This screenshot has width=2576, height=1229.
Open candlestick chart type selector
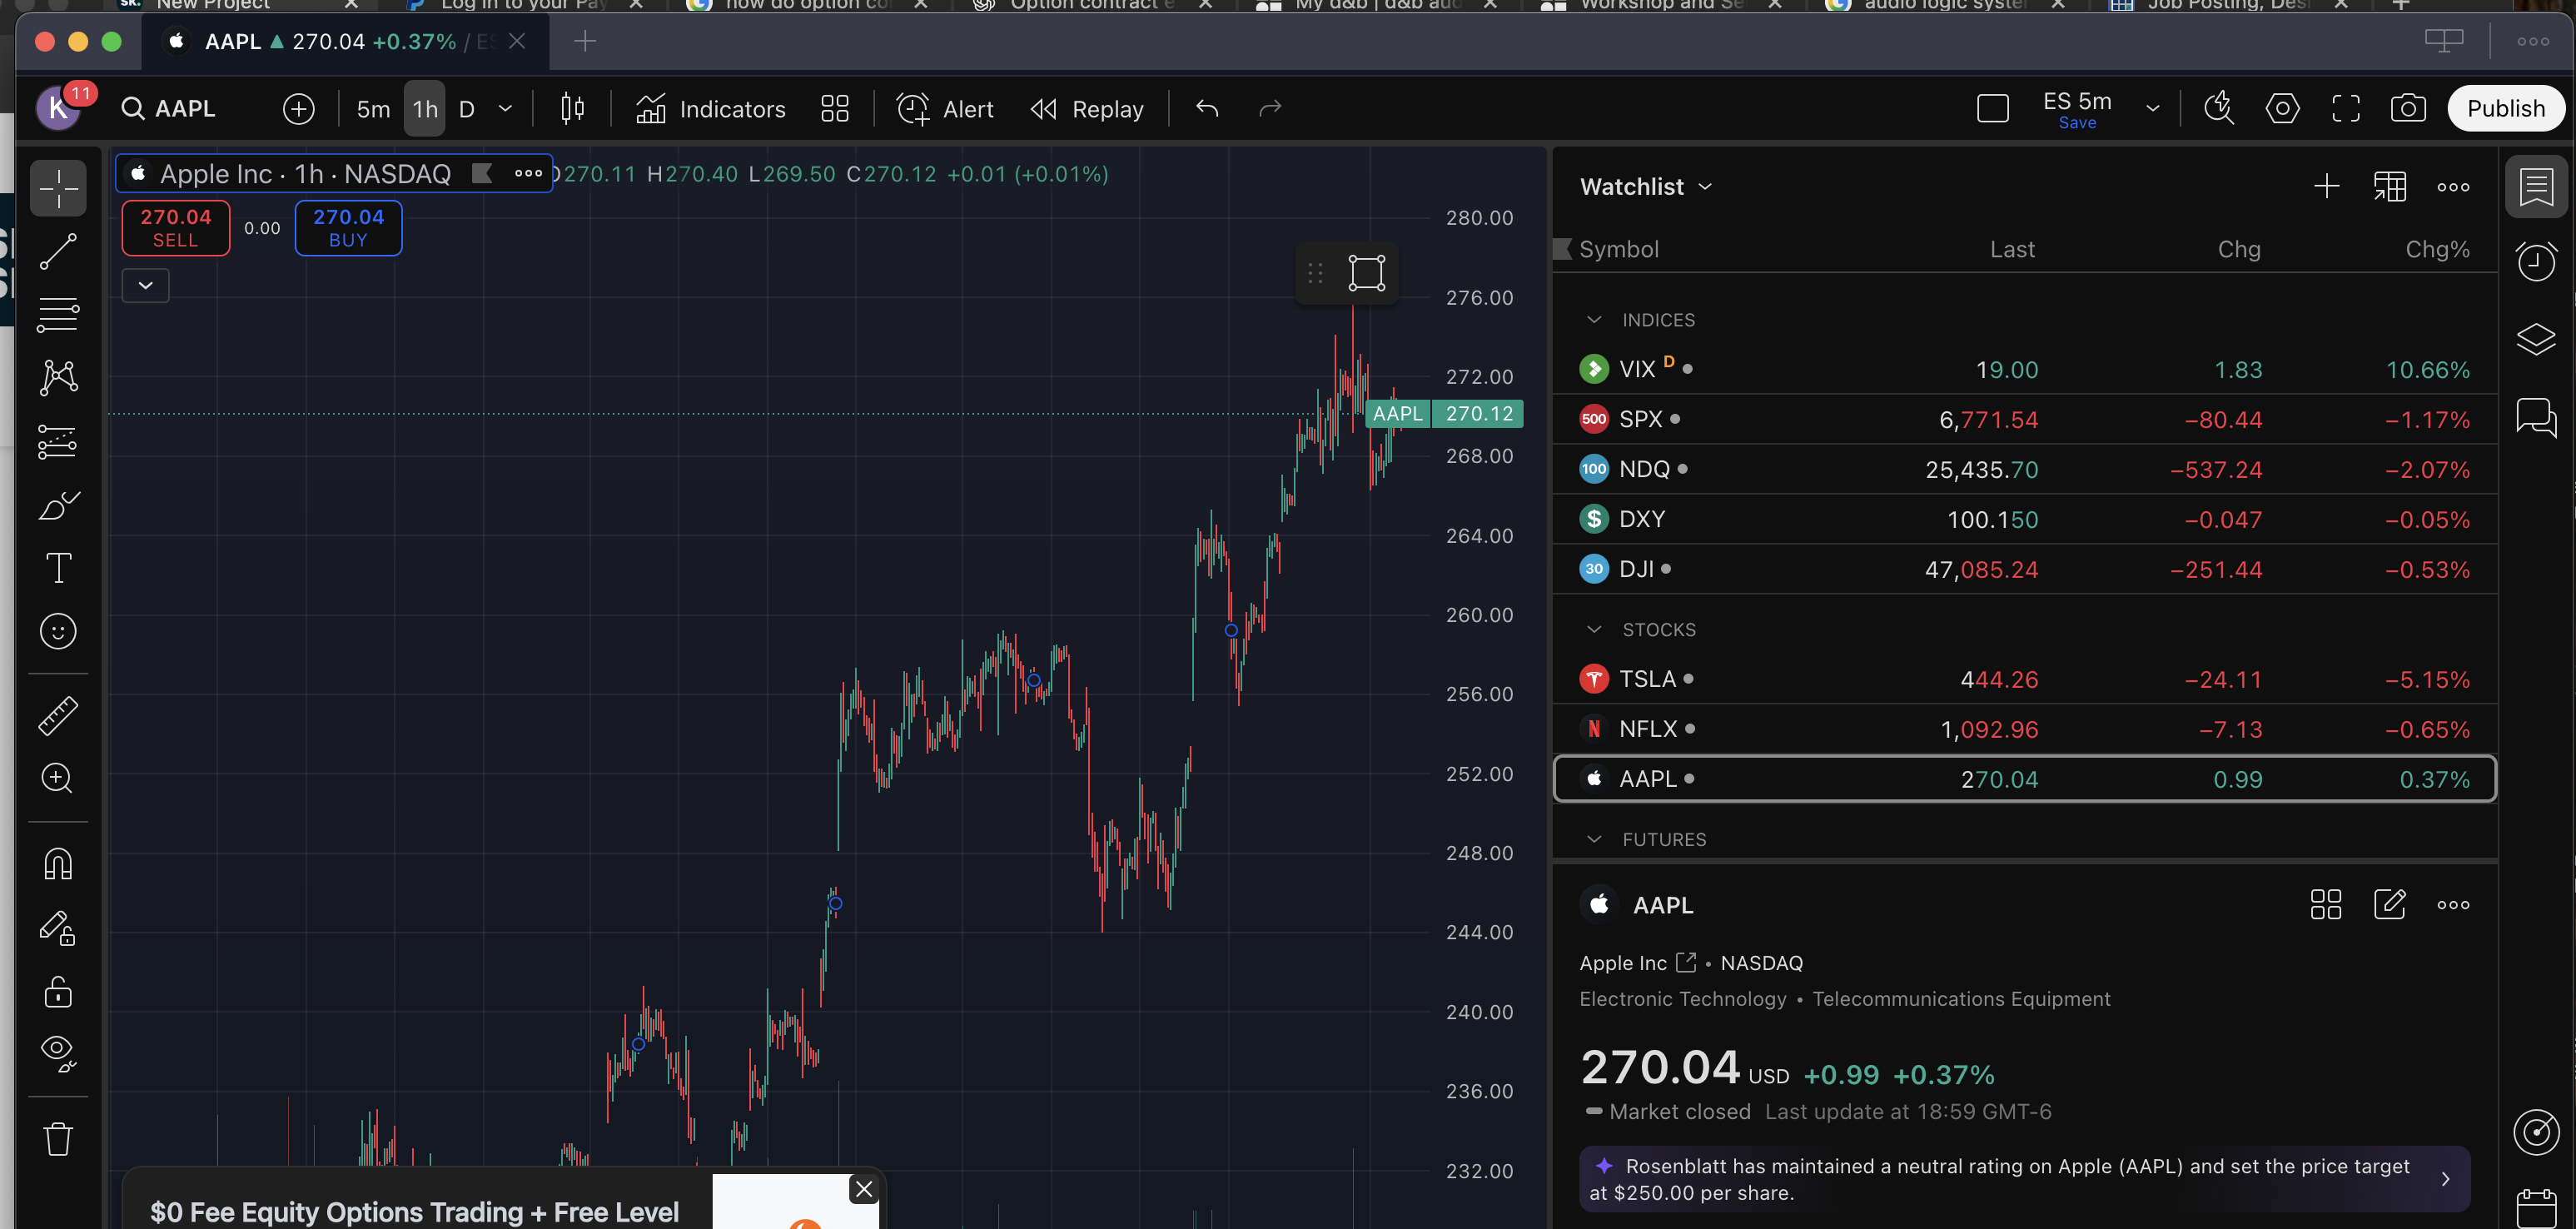tap(572, 108)
